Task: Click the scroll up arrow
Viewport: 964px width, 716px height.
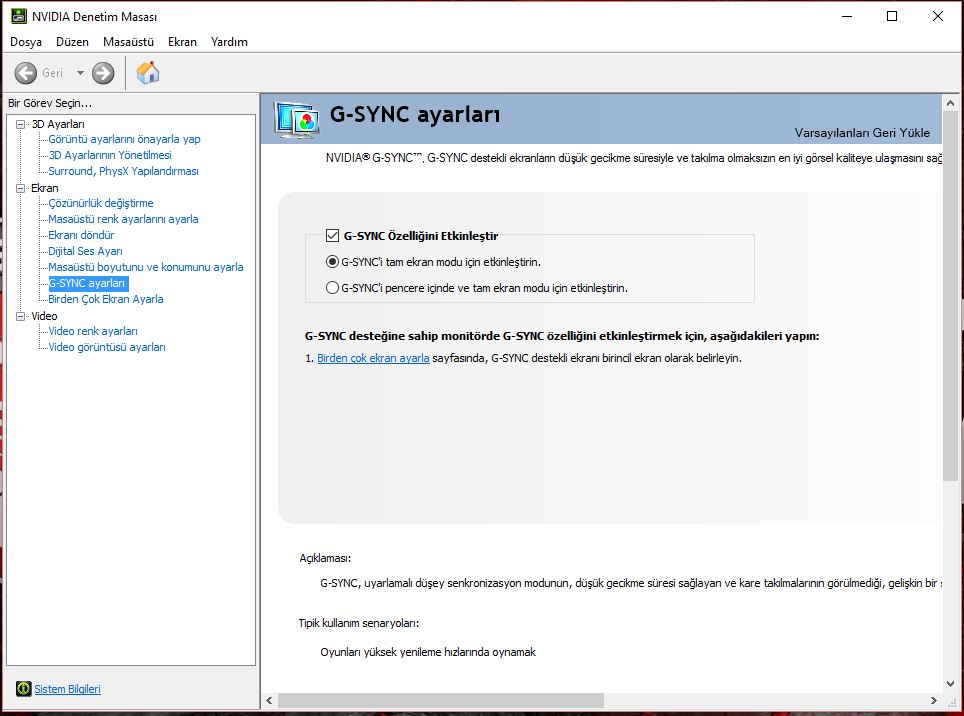Action: (950, 103)
